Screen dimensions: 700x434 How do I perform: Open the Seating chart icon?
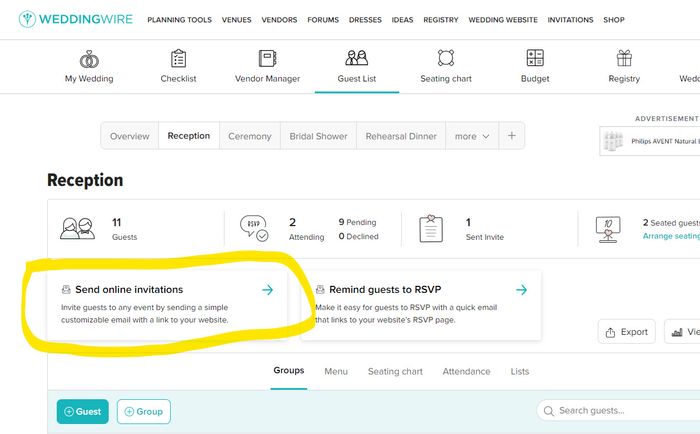tap(447, 59)
